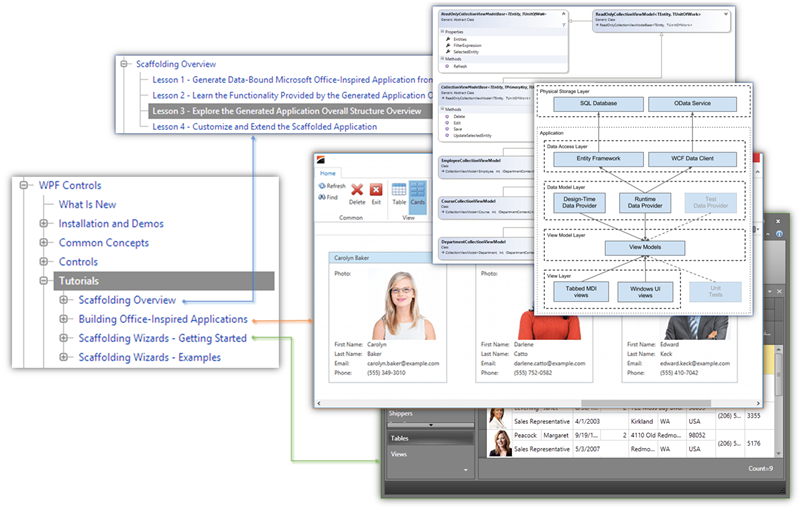Click the Exit icon in ribbon
This screenshot has height=507, width=800.
click(x=376, y=190)
